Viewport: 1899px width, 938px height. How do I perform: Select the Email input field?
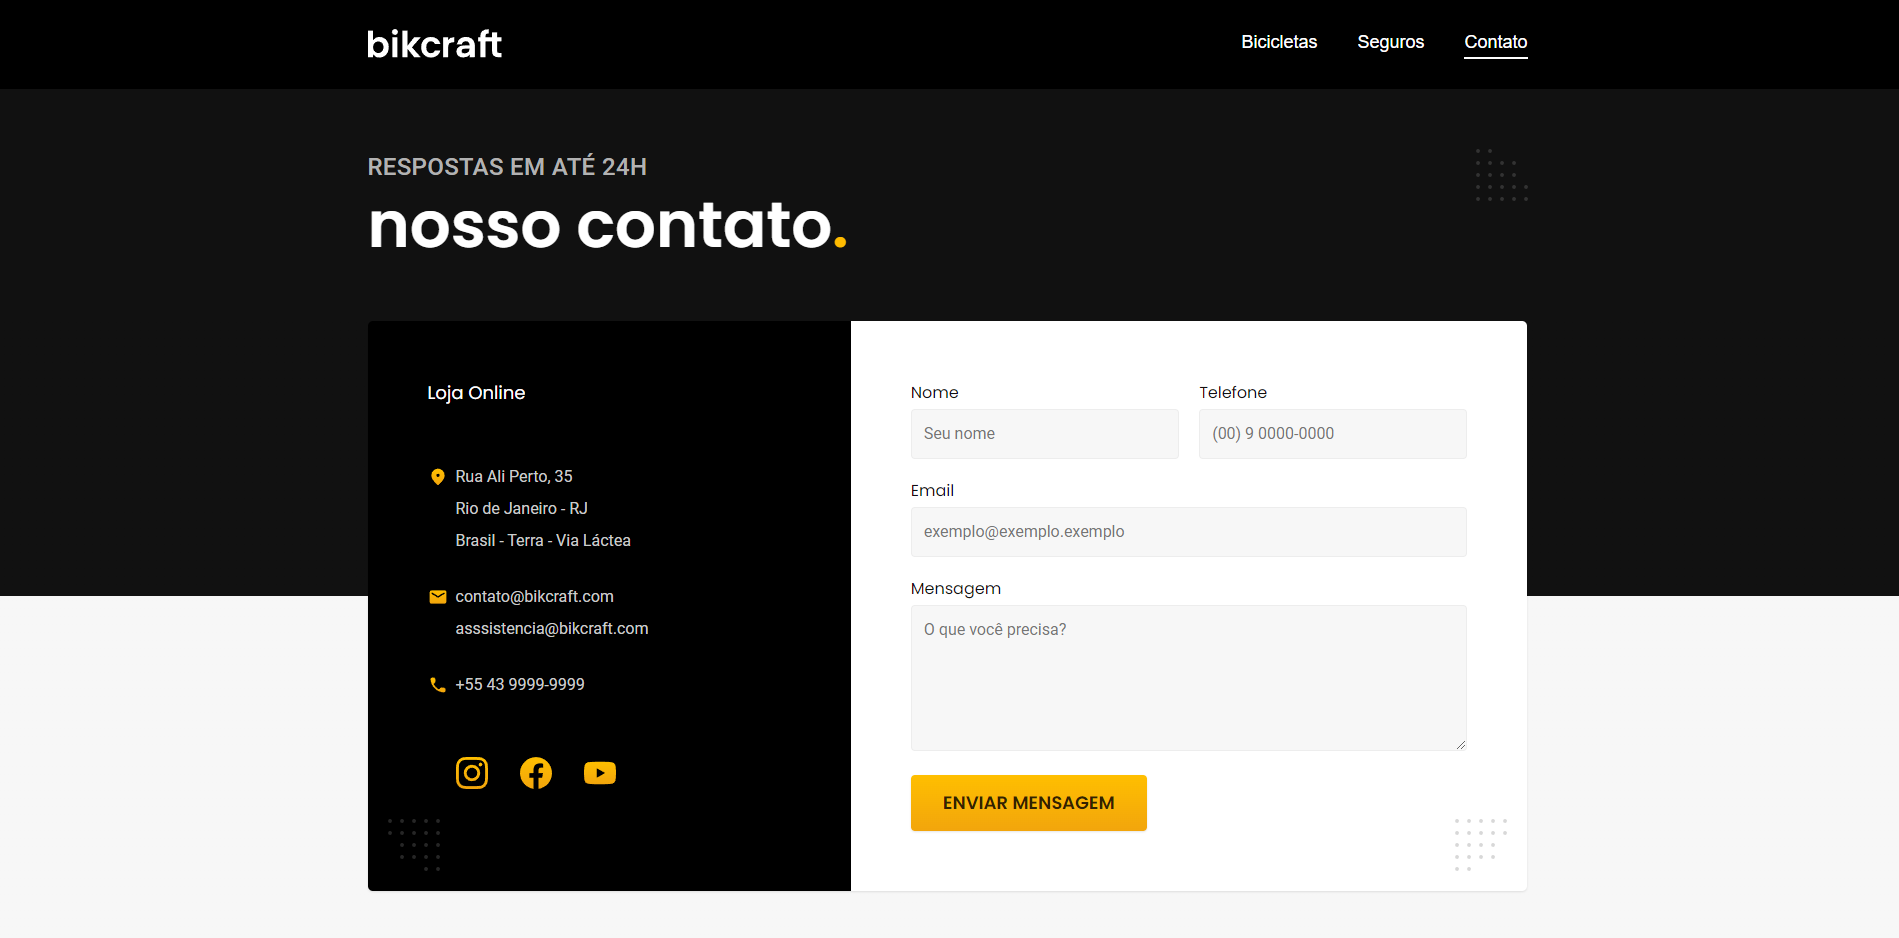pyautogui.click(x=1188, y=532)
